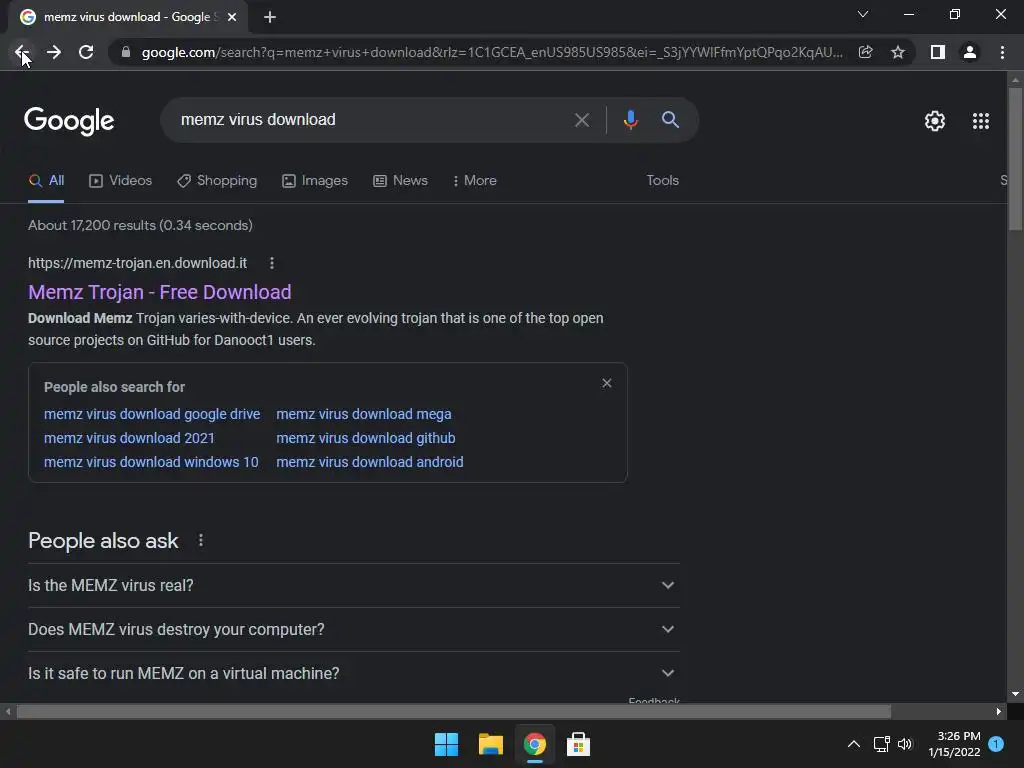Viewport: 1024px width, 768px height.
Task: Search memz virus download github
Action: pos(366,438)
